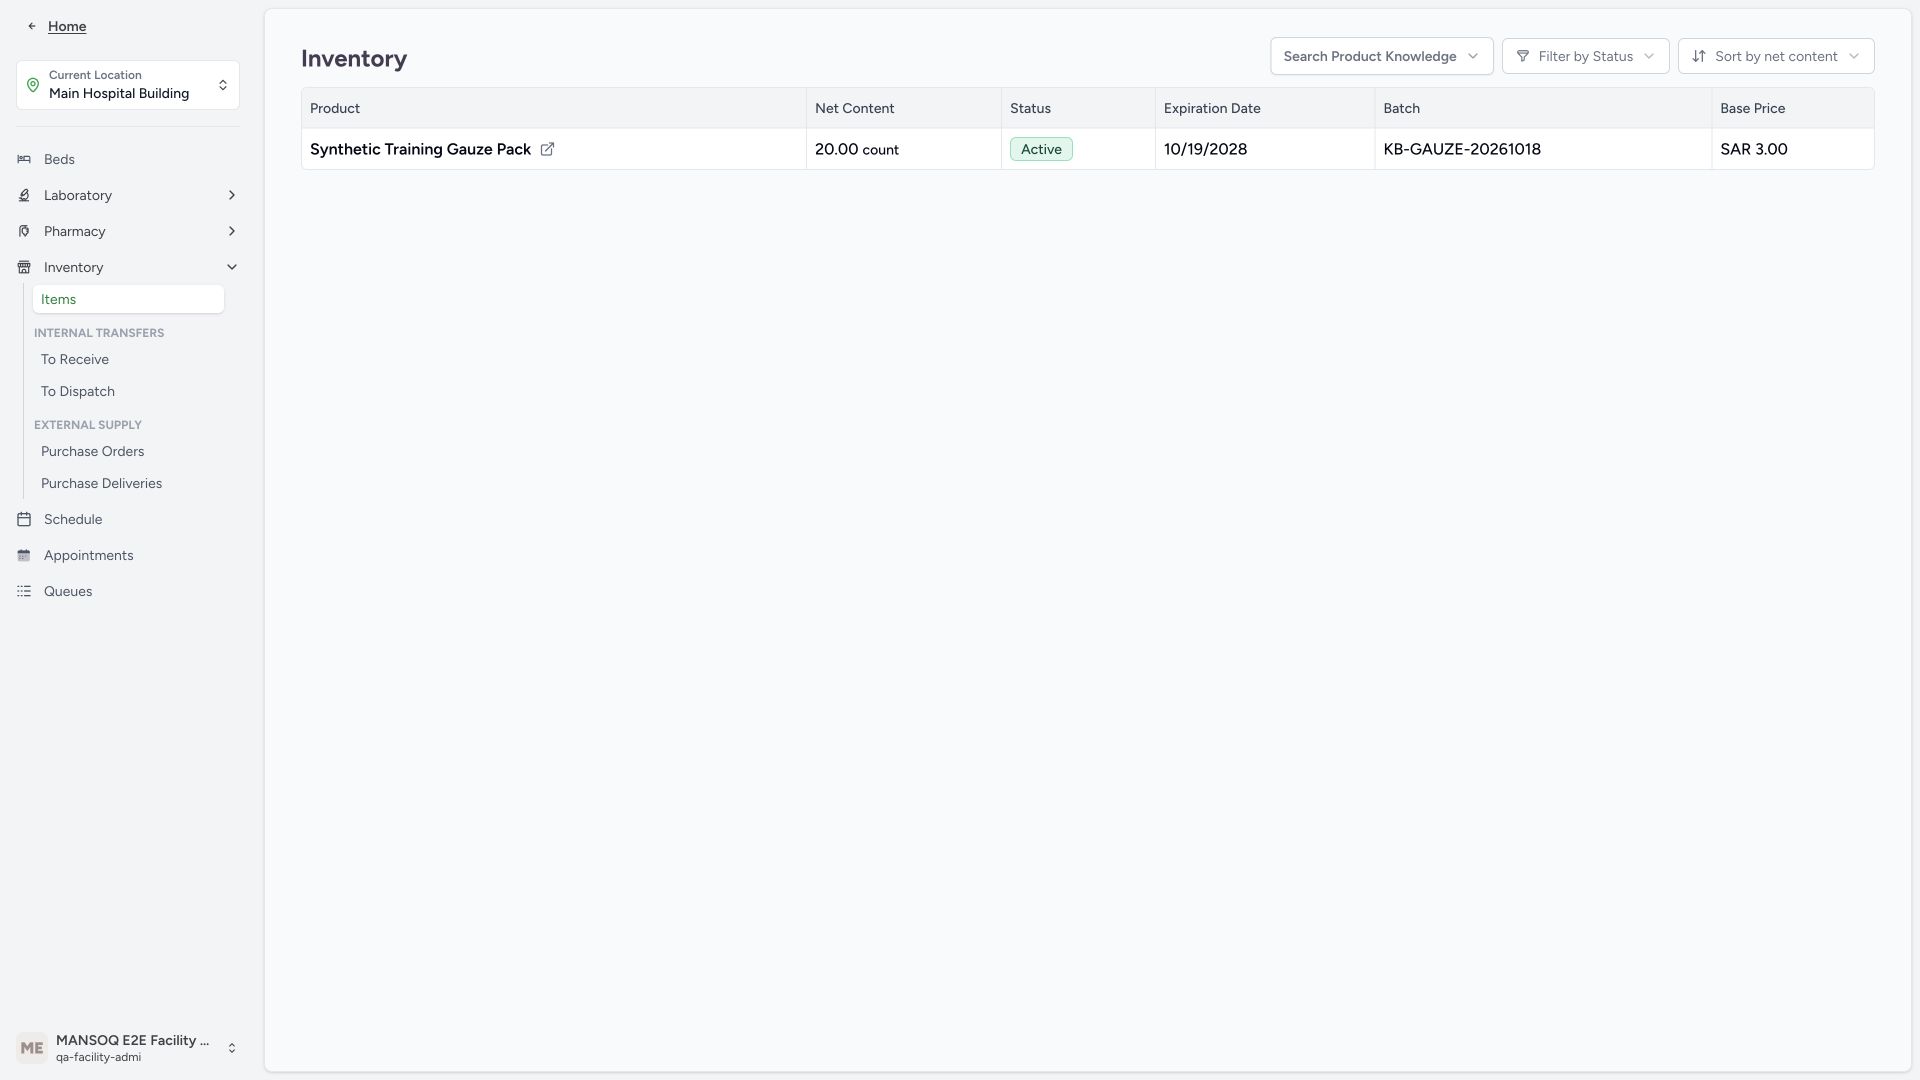
Task: Click the back arrow beside Home
Action: [32, 26]
